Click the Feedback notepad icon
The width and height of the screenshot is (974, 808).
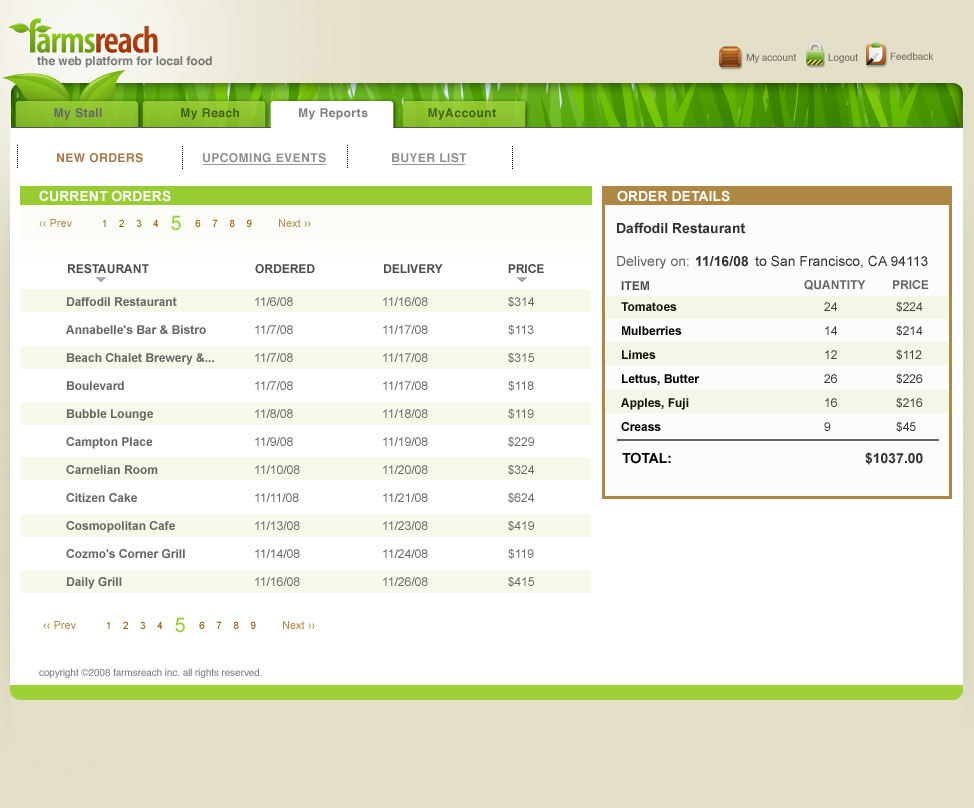point(876,55)
